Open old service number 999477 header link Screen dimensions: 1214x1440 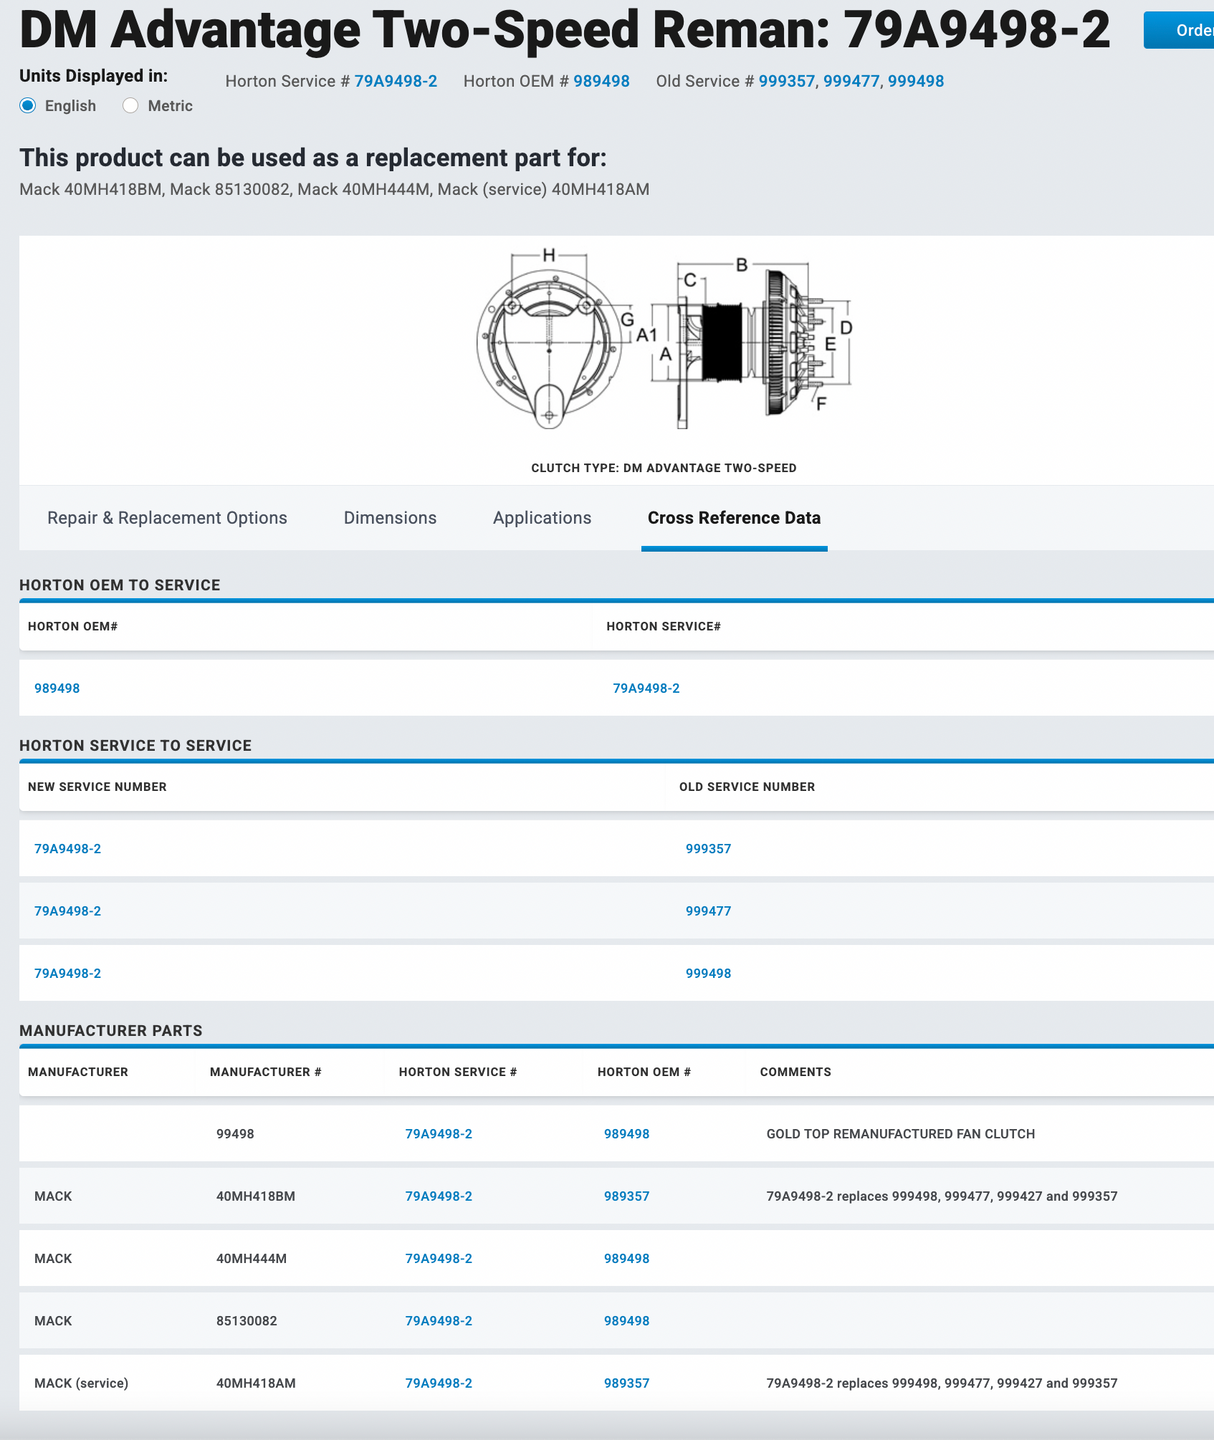coord(851,81)
